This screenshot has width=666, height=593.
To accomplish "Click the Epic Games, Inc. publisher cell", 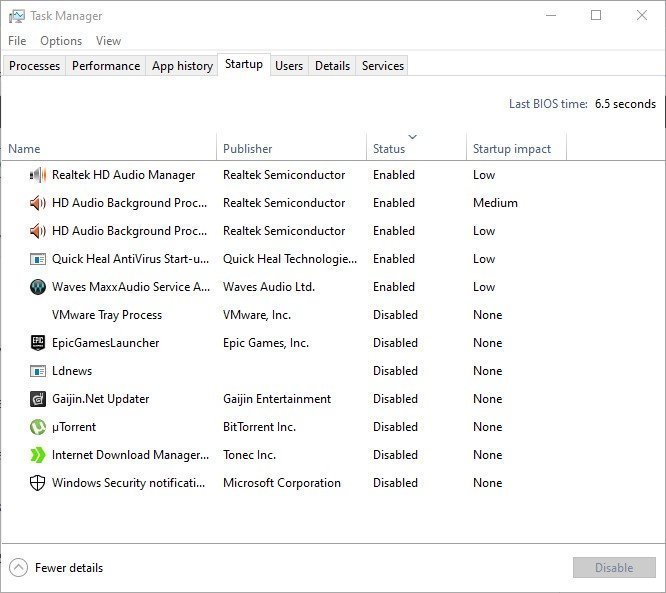I will point(266,343).
